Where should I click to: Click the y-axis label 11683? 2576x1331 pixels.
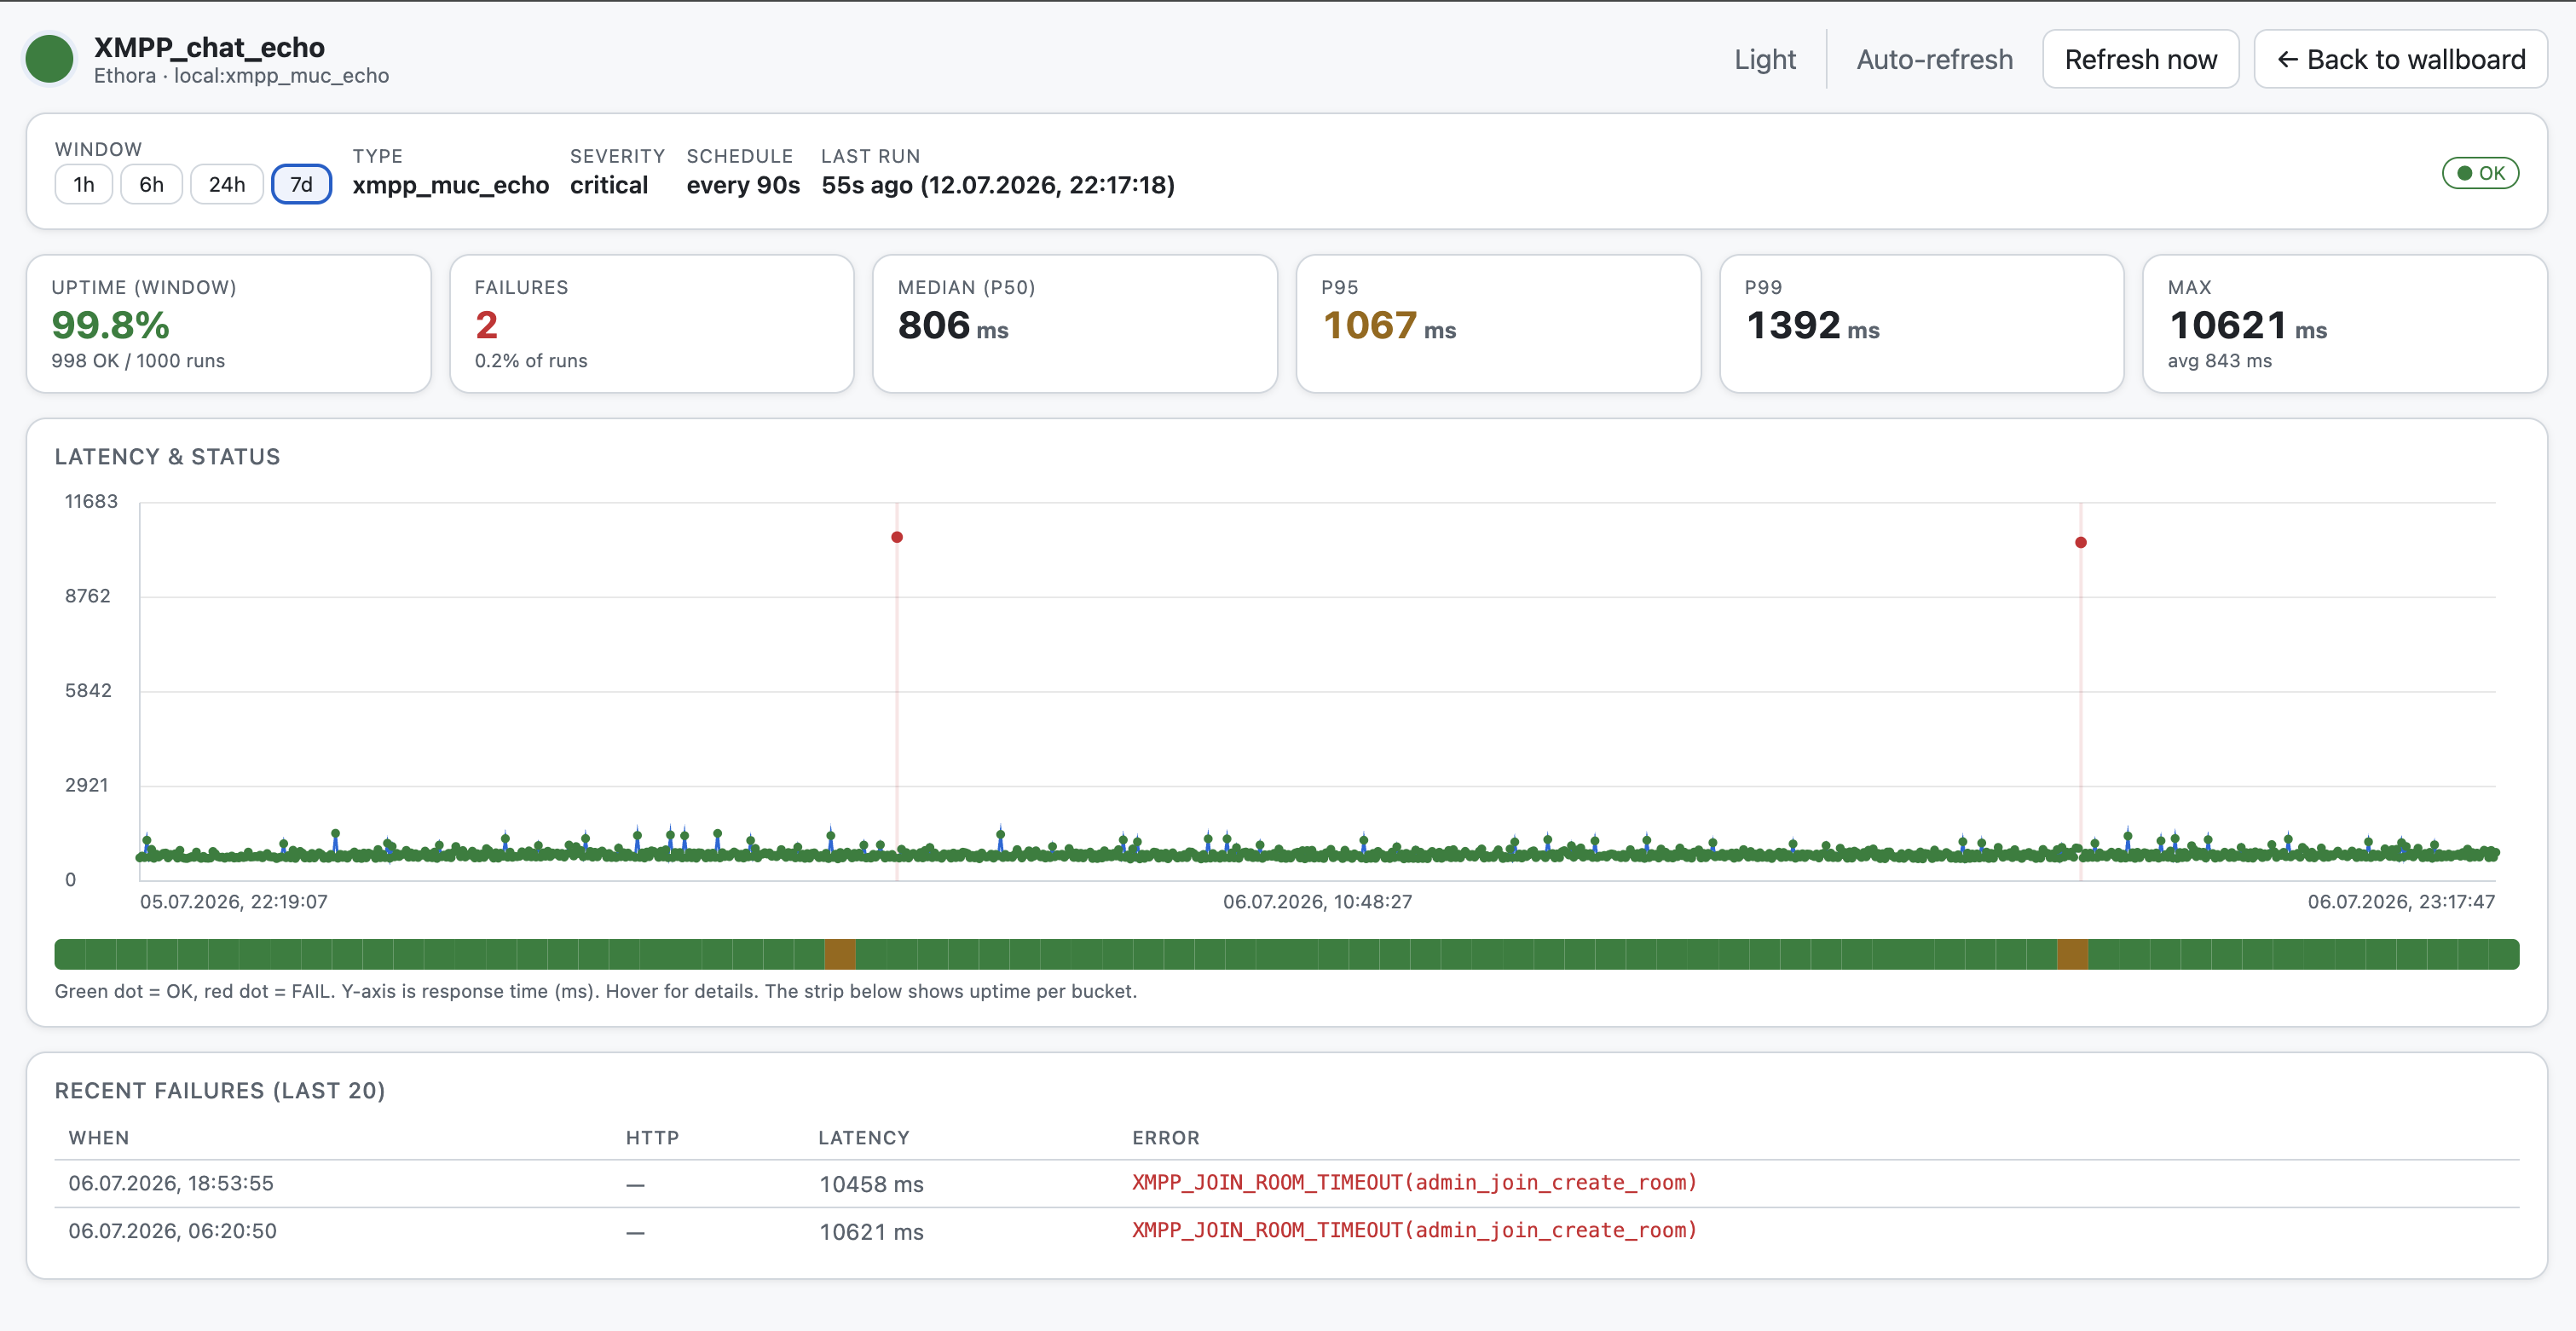(x=91, y=501)
